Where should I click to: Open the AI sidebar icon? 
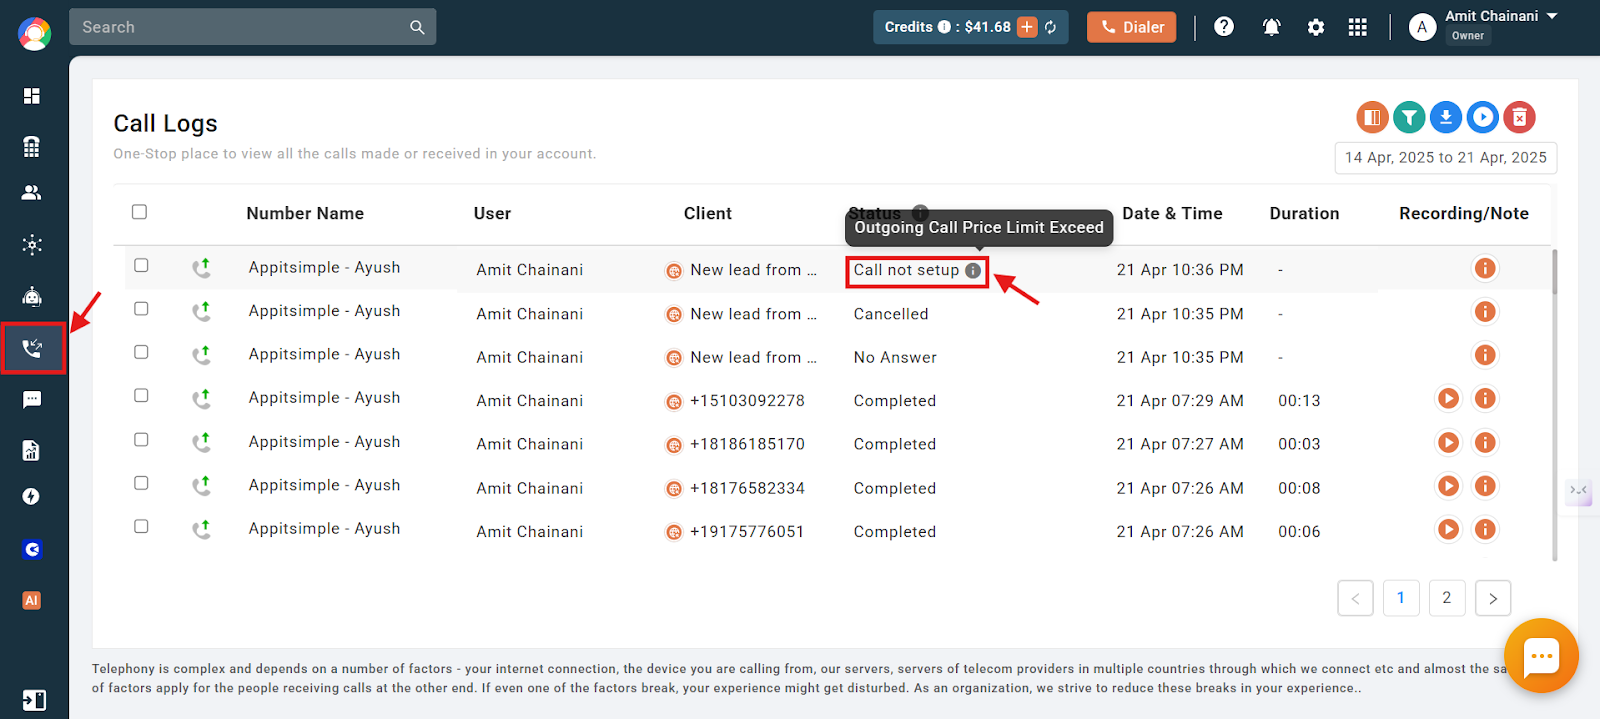tap(32, 601)
